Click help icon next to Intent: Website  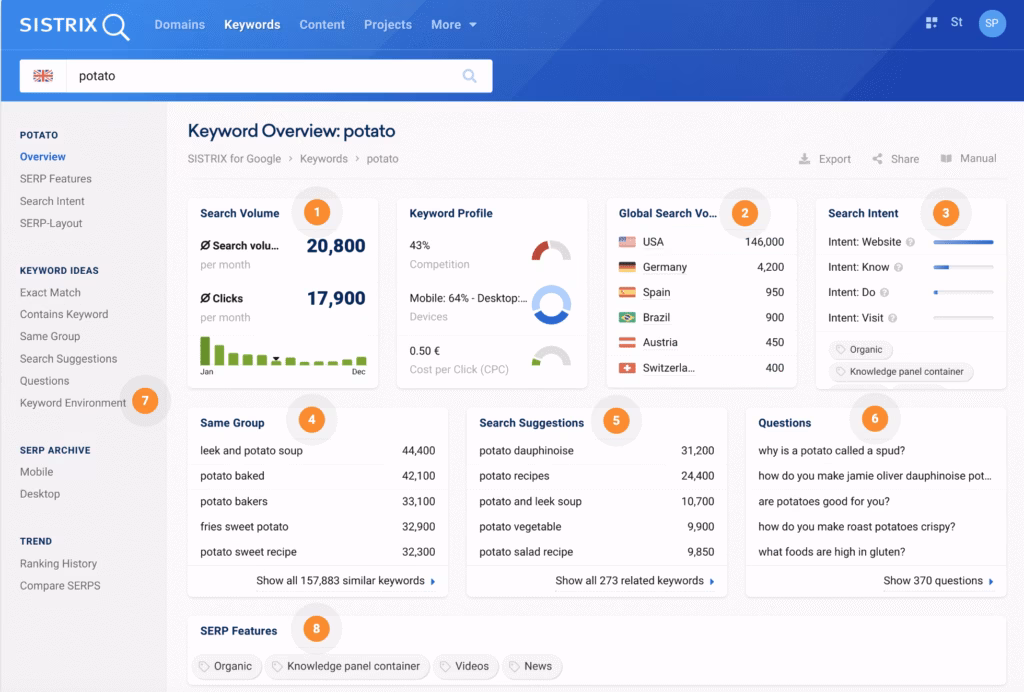[x=910, y=242]
